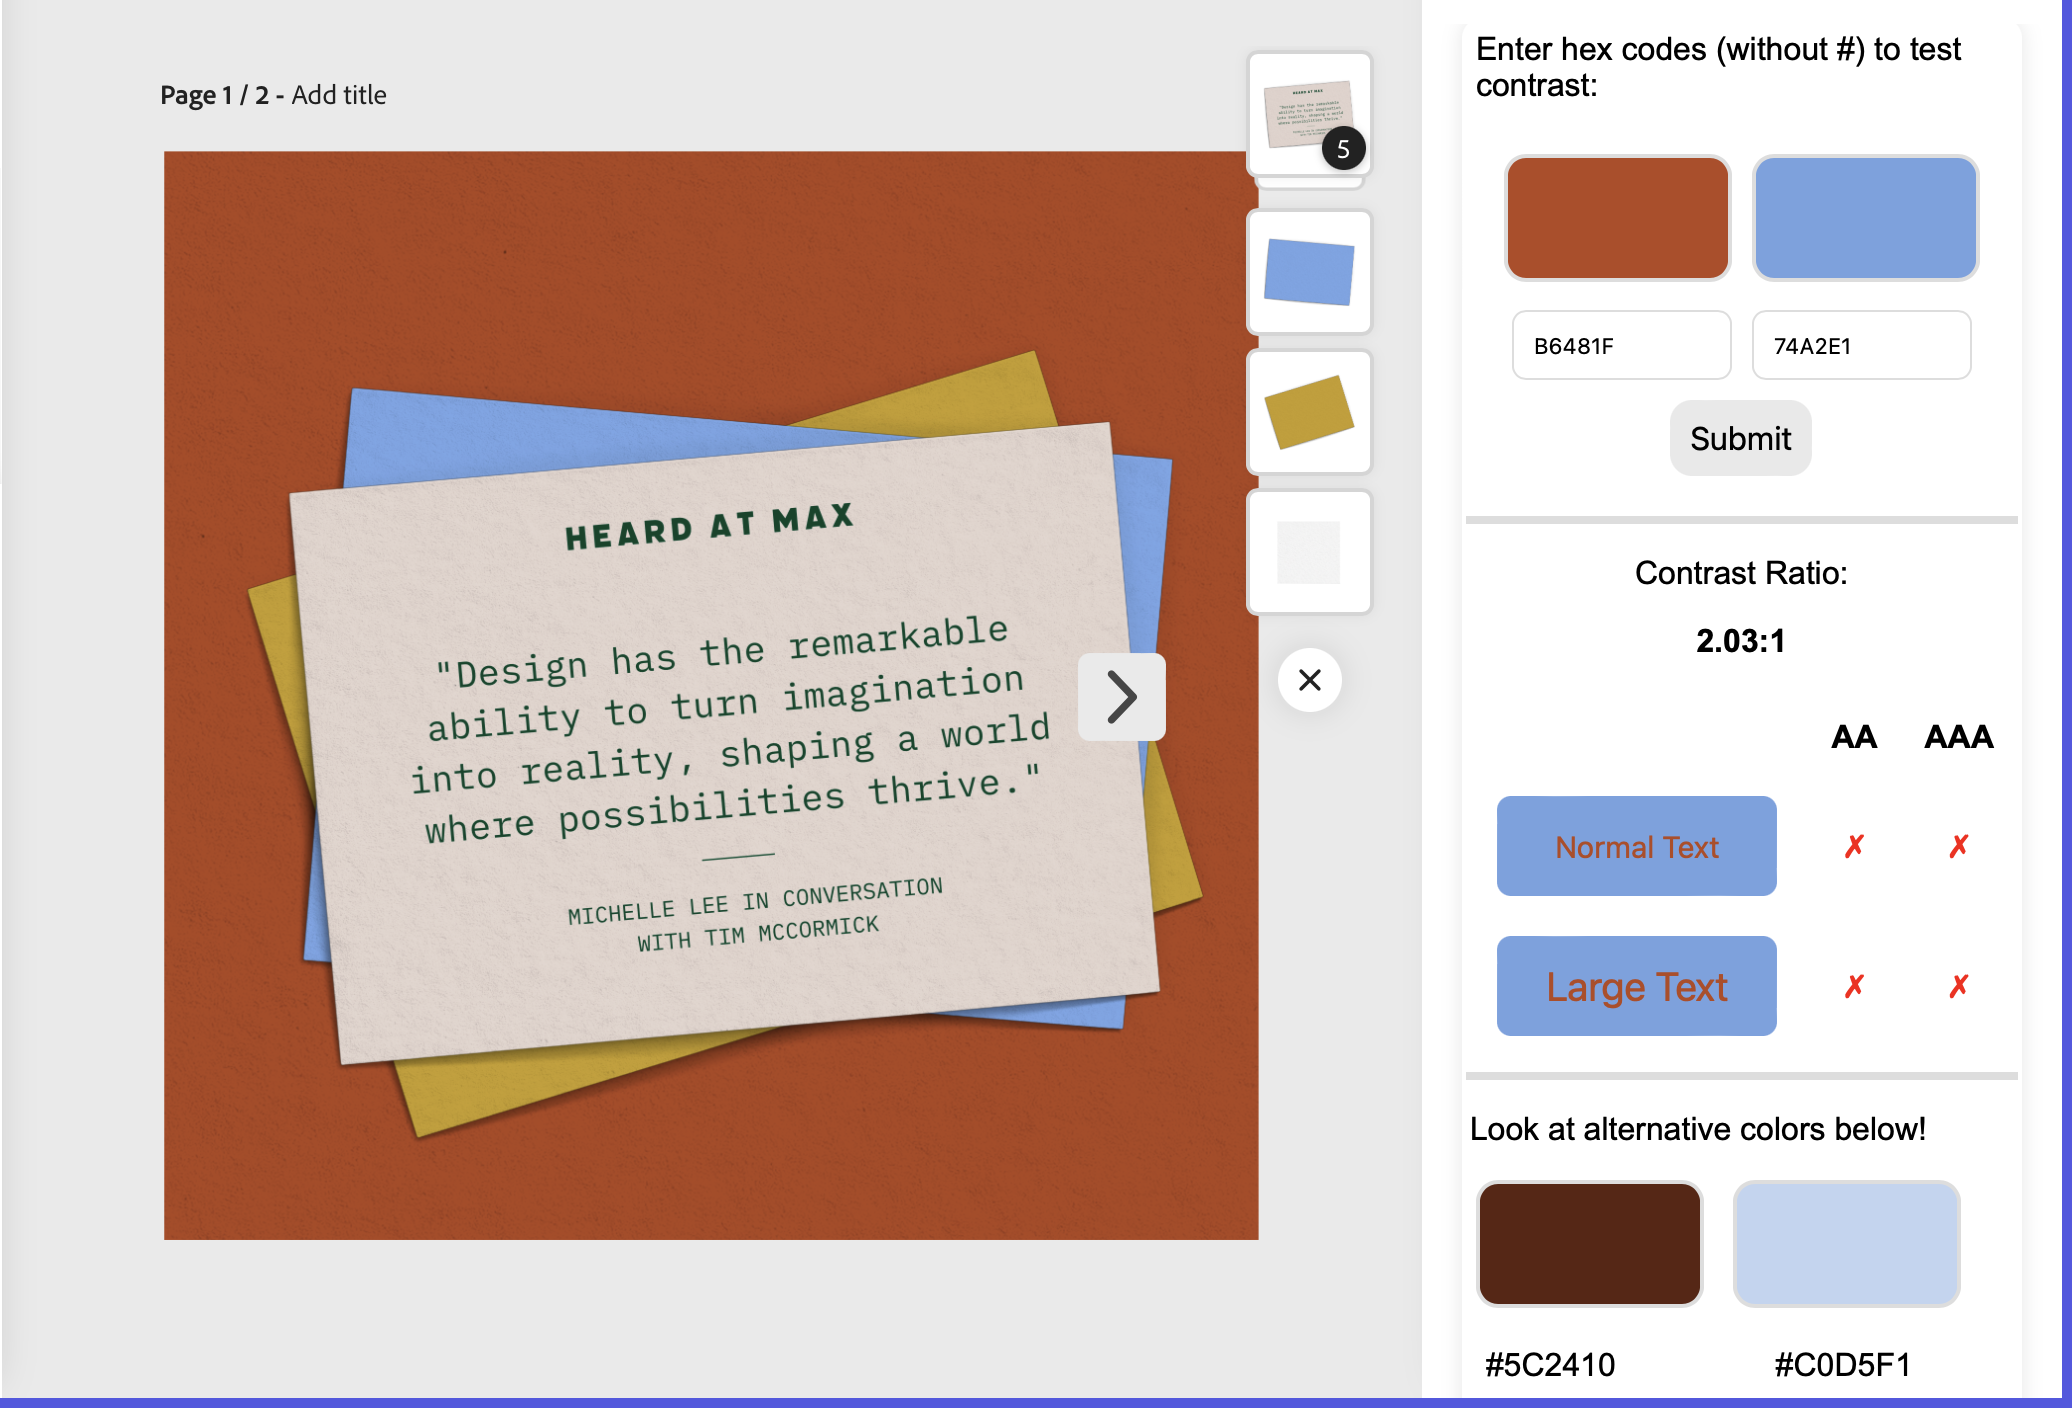Click the B6481F hex input field

click(1621, 346)
